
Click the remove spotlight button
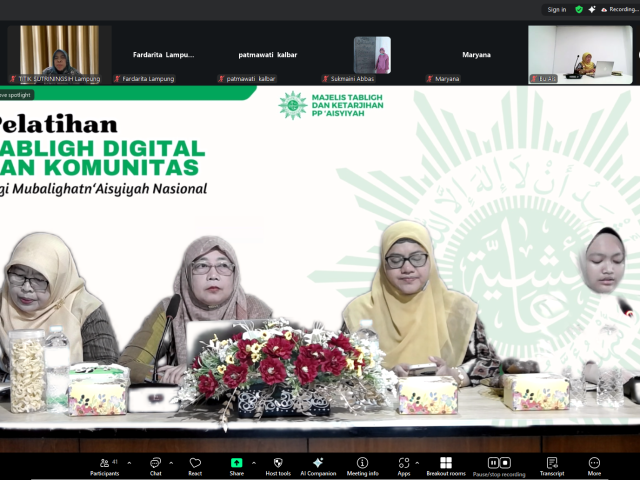(x=16, y=95)
